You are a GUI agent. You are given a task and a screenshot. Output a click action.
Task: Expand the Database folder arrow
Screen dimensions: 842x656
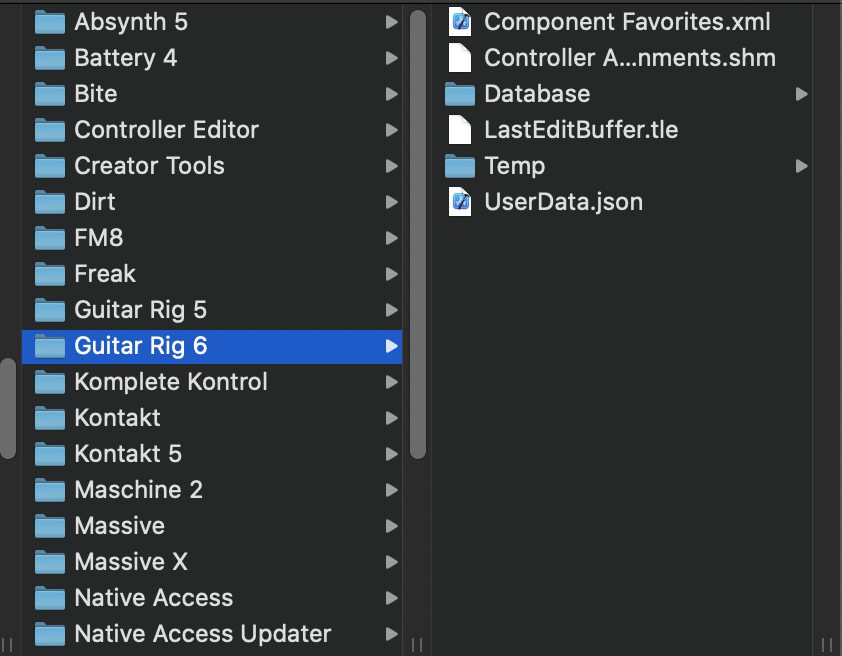click(802, 94)
